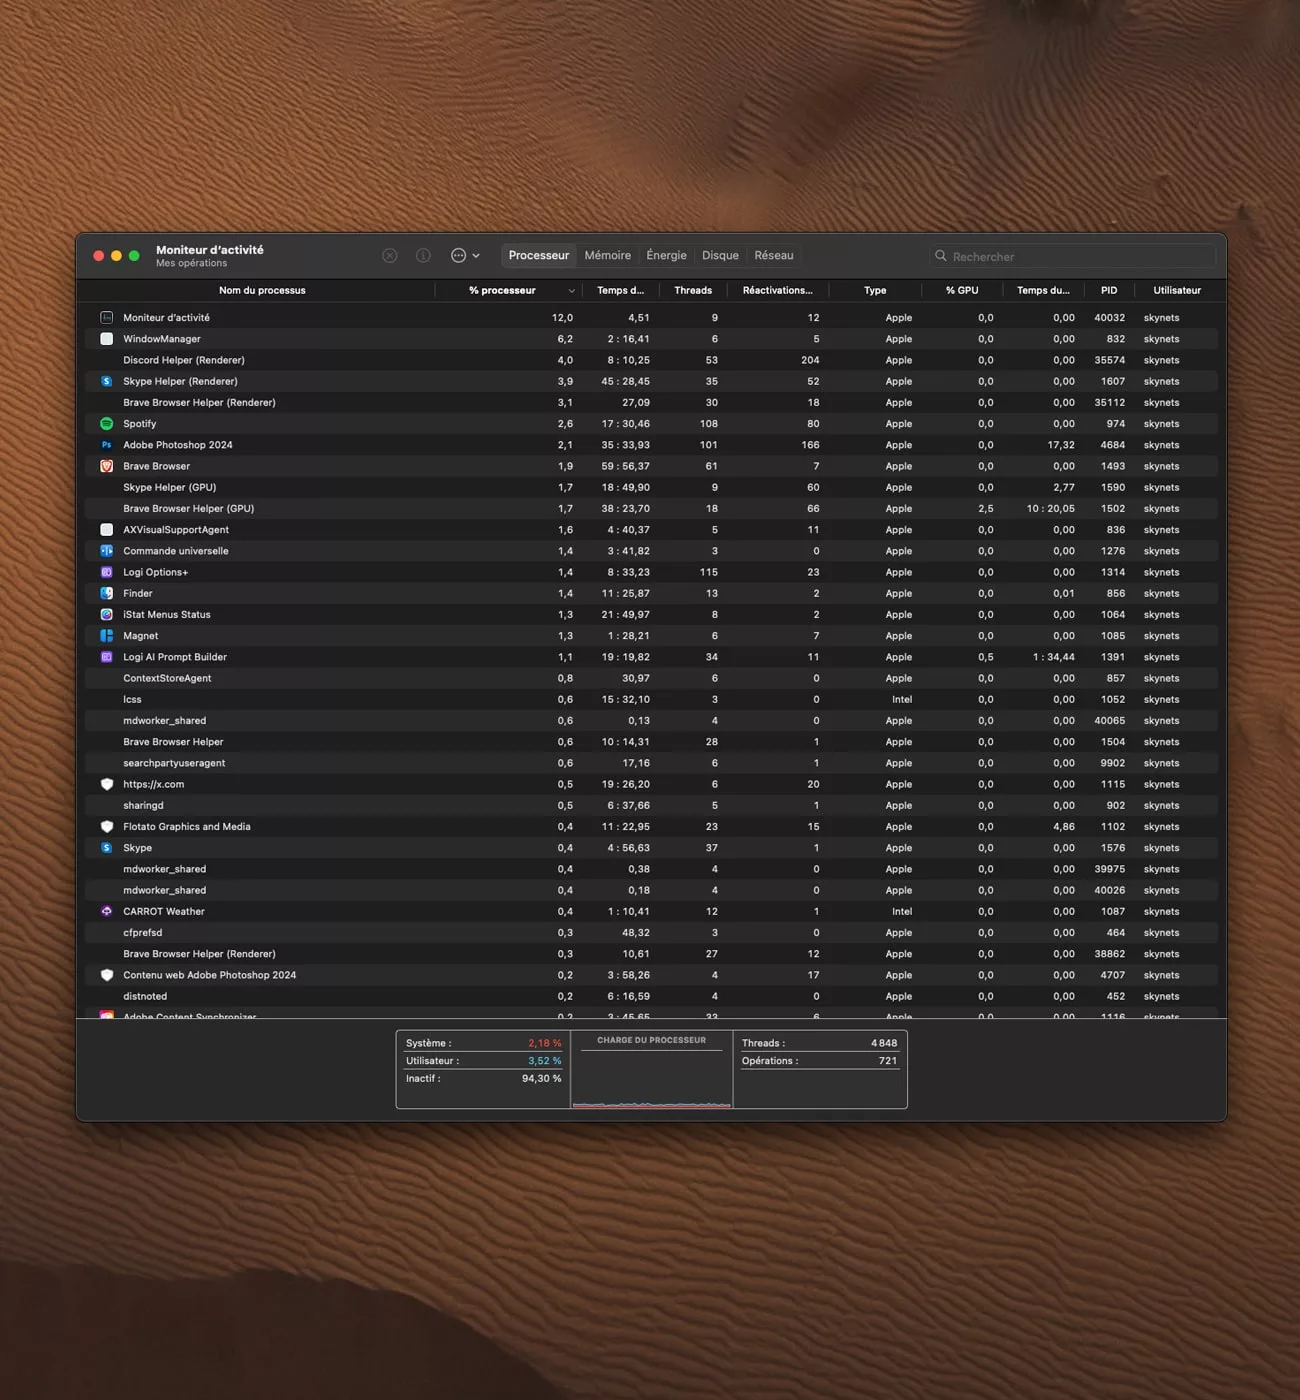1300x1400 pixels.
Task: Click the Threads total 4 848
Action: pos(884,1043)
